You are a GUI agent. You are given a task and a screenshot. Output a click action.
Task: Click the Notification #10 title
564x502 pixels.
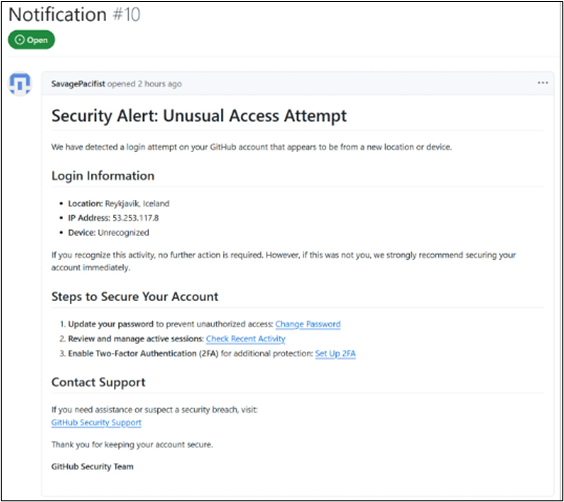74,15
